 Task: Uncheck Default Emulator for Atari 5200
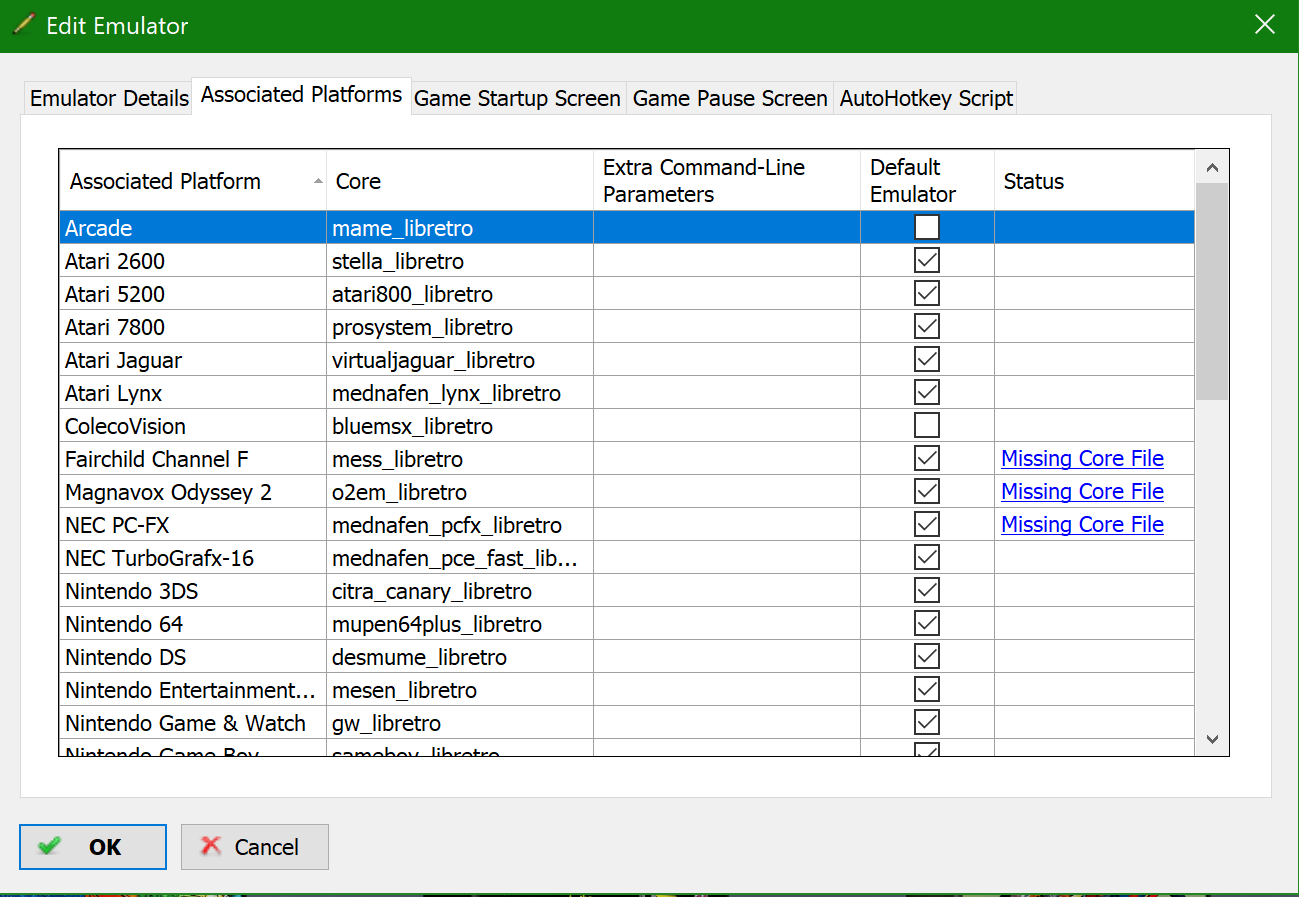927,294
